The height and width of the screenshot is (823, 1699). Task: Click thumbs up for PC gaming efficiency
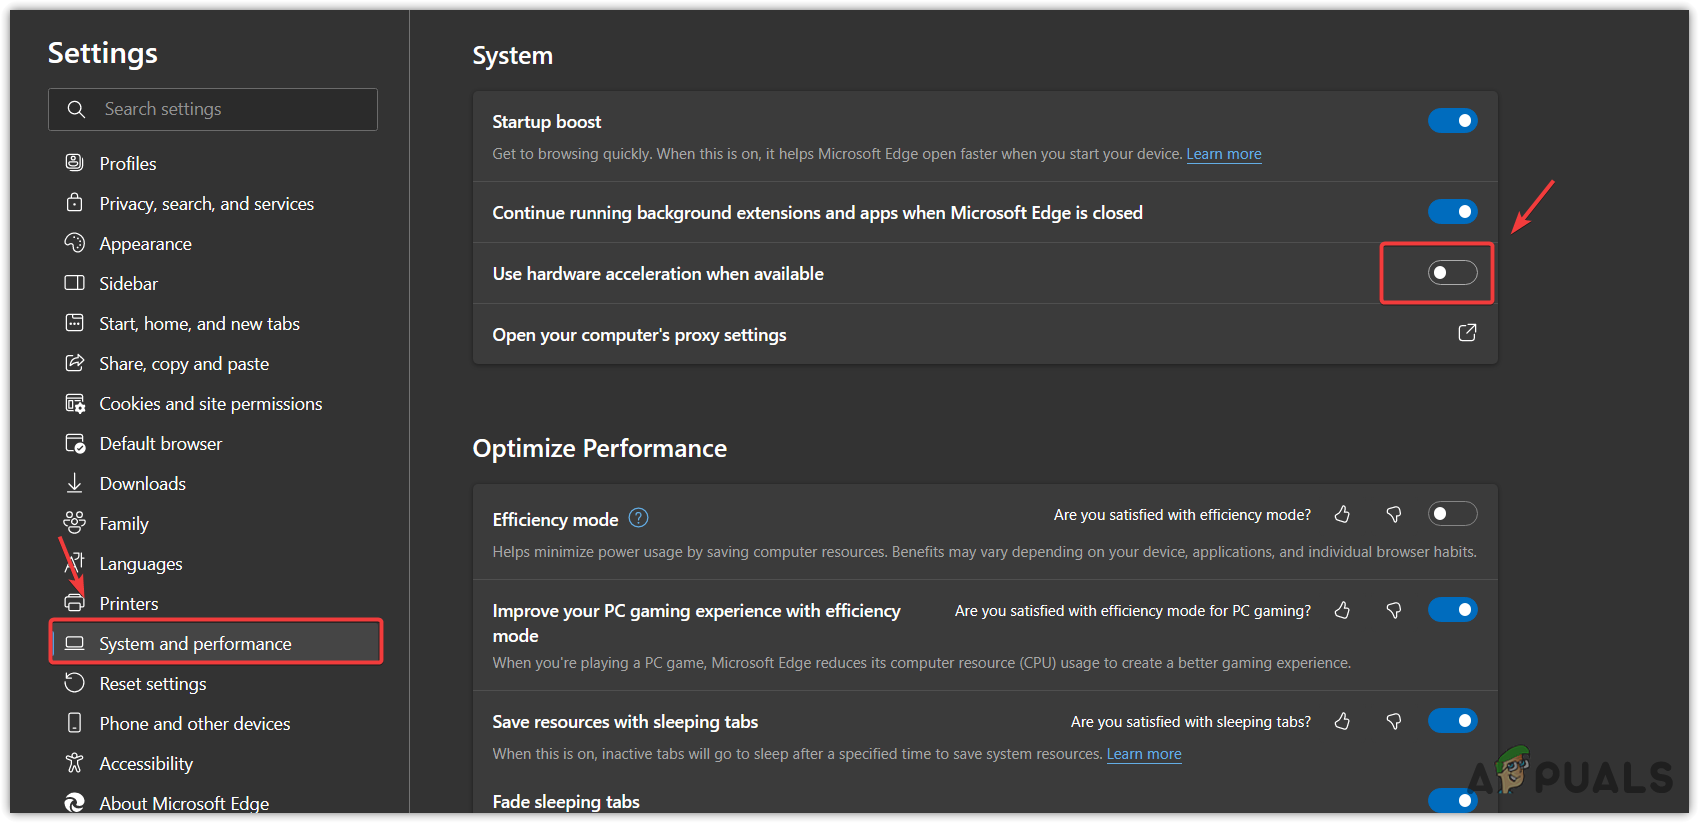[1342, 610]
